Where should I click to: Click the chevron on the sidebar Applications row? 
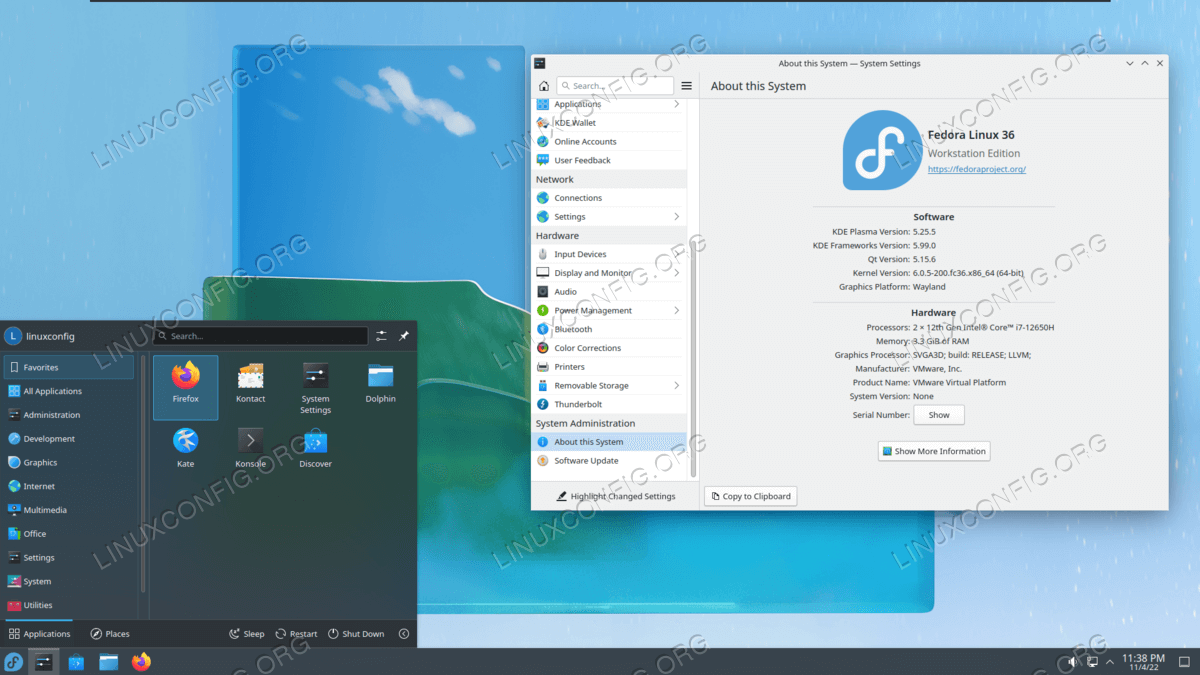click(x=676, y=104)
